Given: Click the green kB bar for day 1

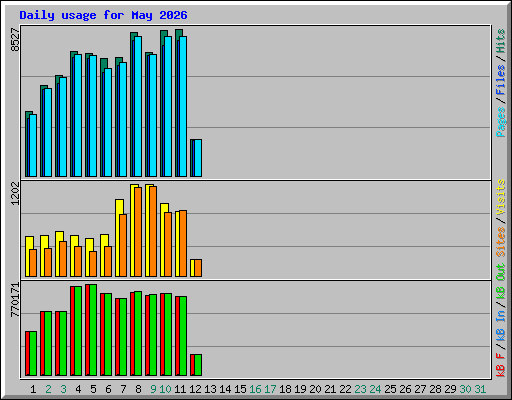Looking at the screenshot, I should tap(33, 354).
